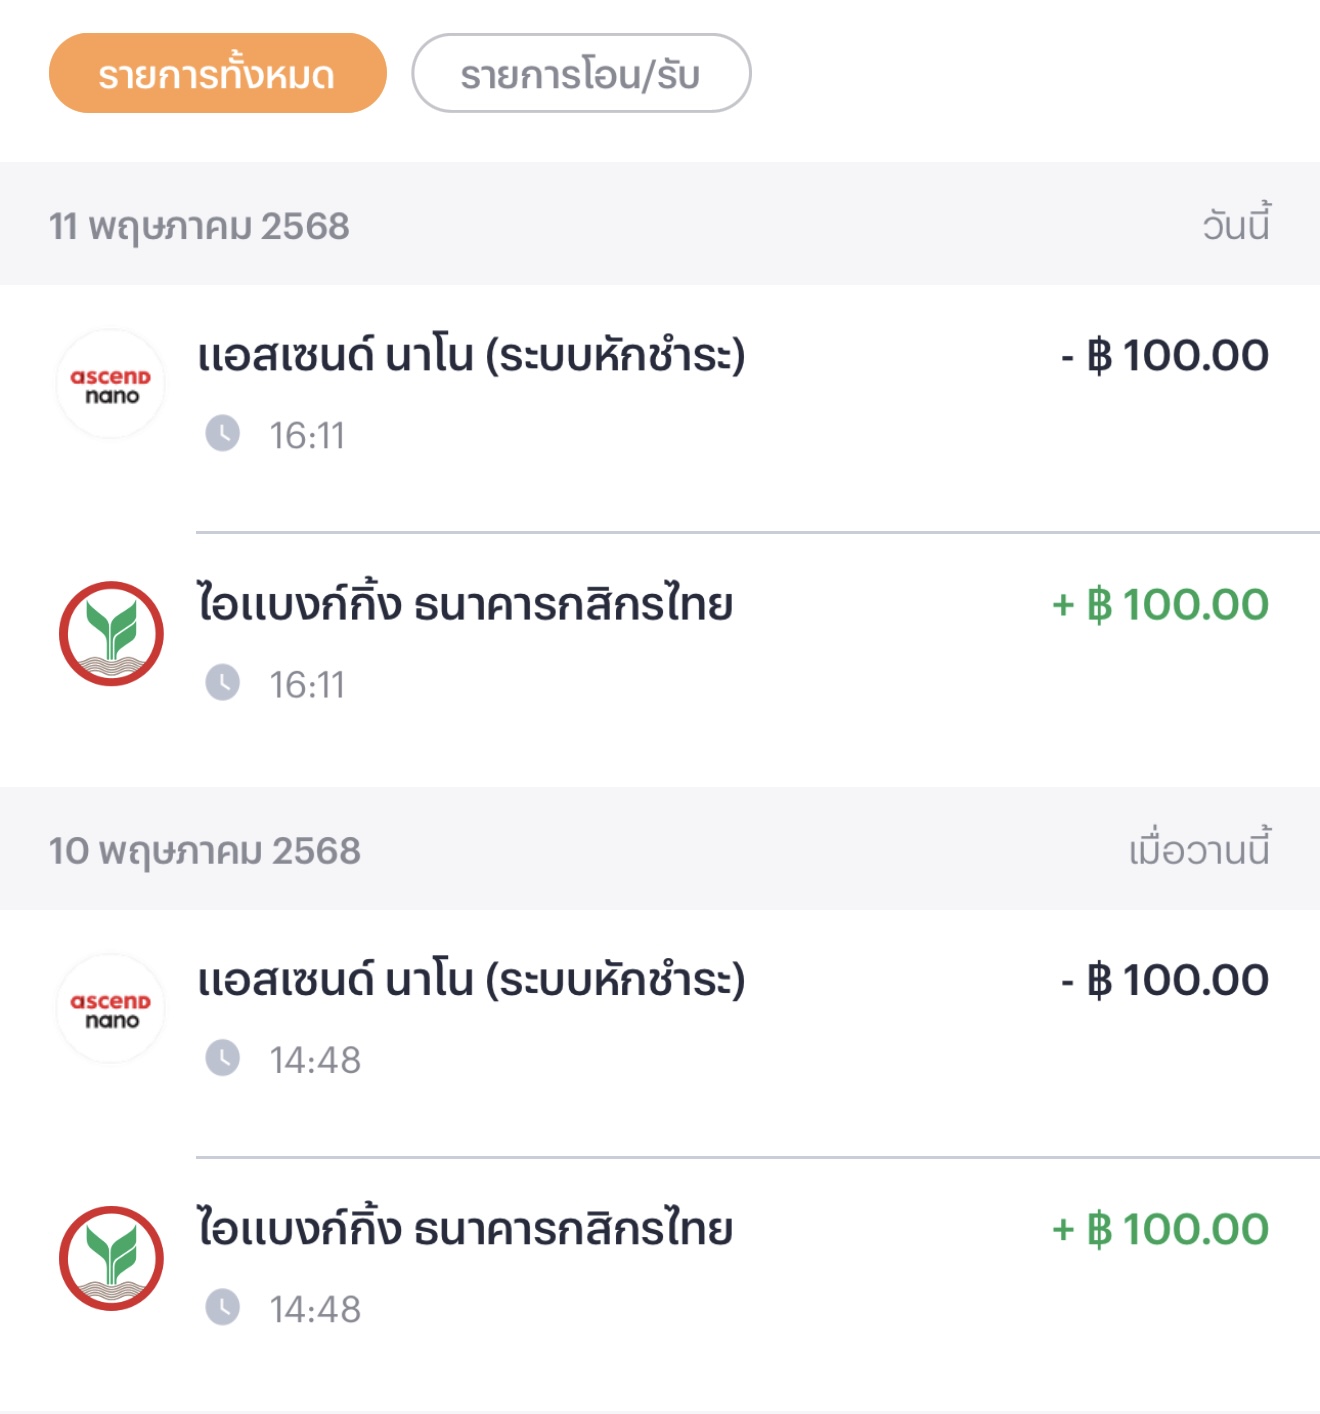Click the - ฿100.00 amount from 11 พฤษภาคม

click(x=1164, y=356)
